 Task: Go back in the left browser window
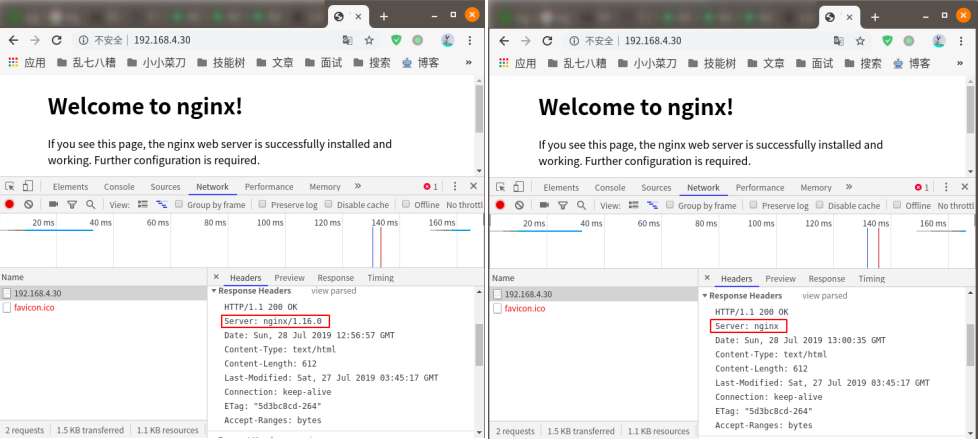coord(14,40)
